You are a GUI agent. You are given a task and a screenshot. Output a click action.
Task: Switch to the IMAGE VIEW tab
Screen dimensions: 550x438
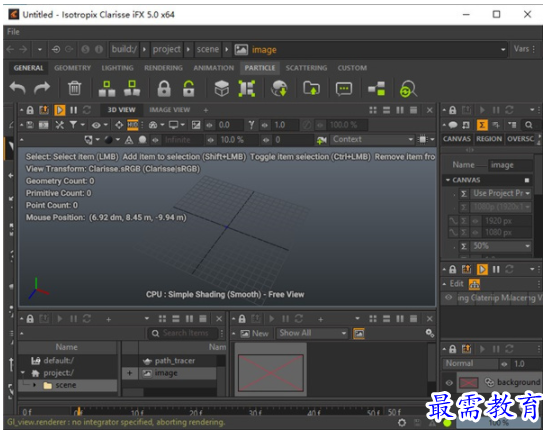(x=170, y=110)
